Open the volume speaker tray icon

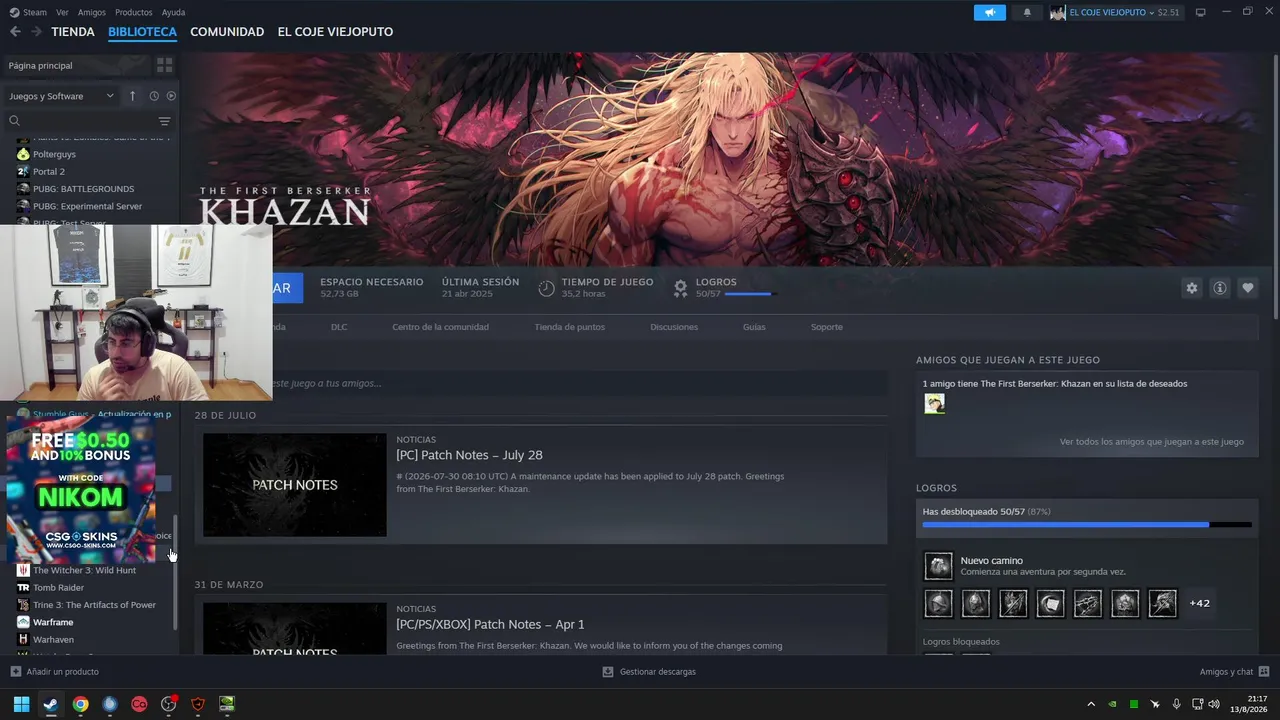(x=1214, y=704)
